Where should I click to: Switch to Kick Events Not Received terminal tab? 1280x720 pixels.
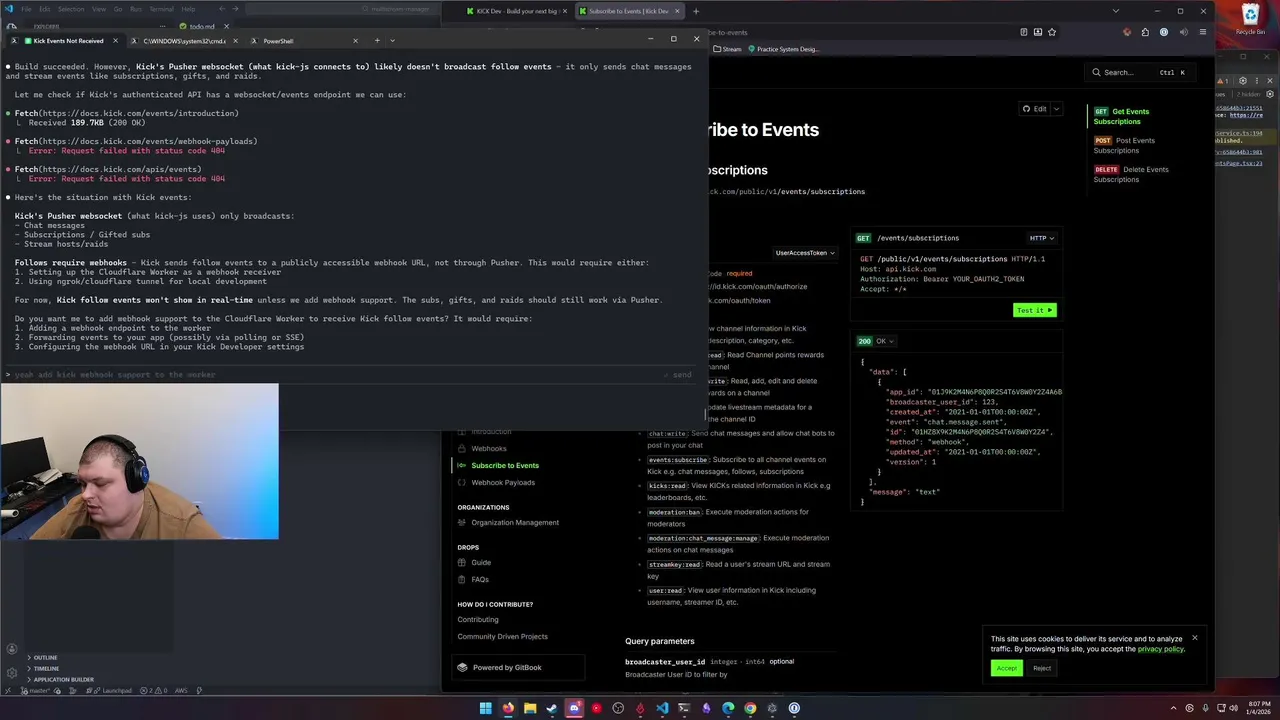tap(68, 41)
